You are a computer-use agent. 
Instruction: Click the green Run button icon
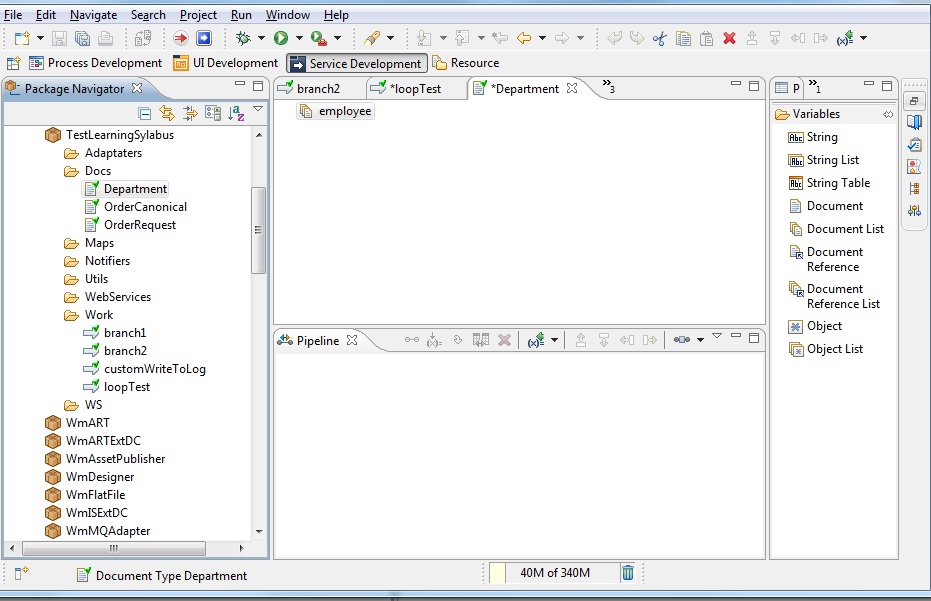[281, 39]
